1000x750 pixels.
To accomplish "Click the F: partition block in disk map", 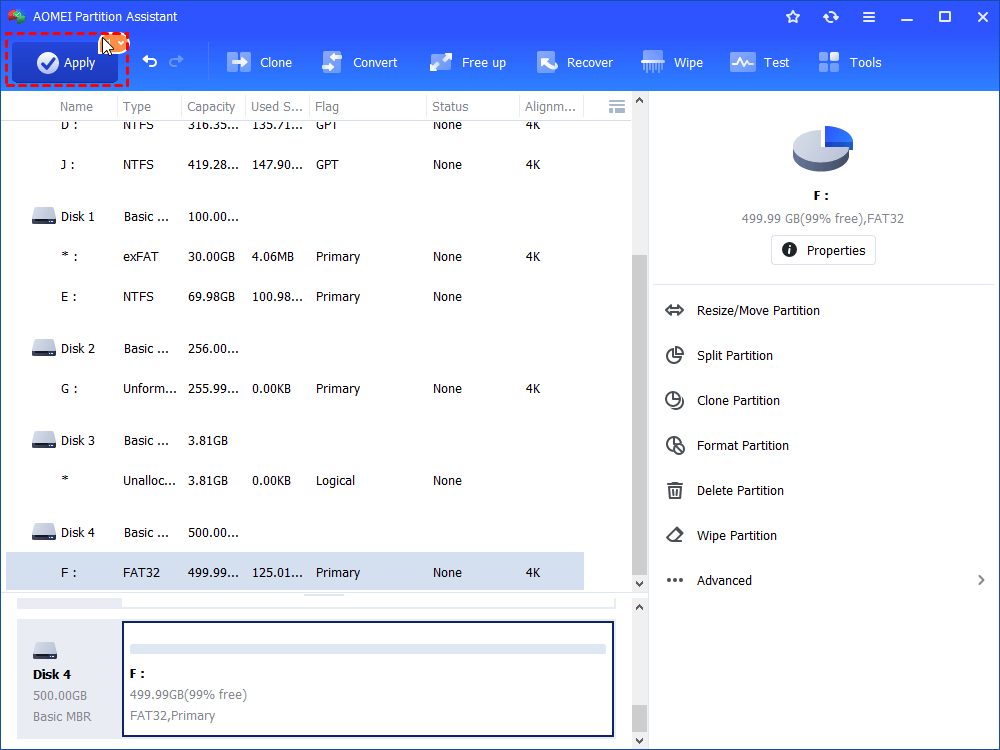I will (368, 679).
